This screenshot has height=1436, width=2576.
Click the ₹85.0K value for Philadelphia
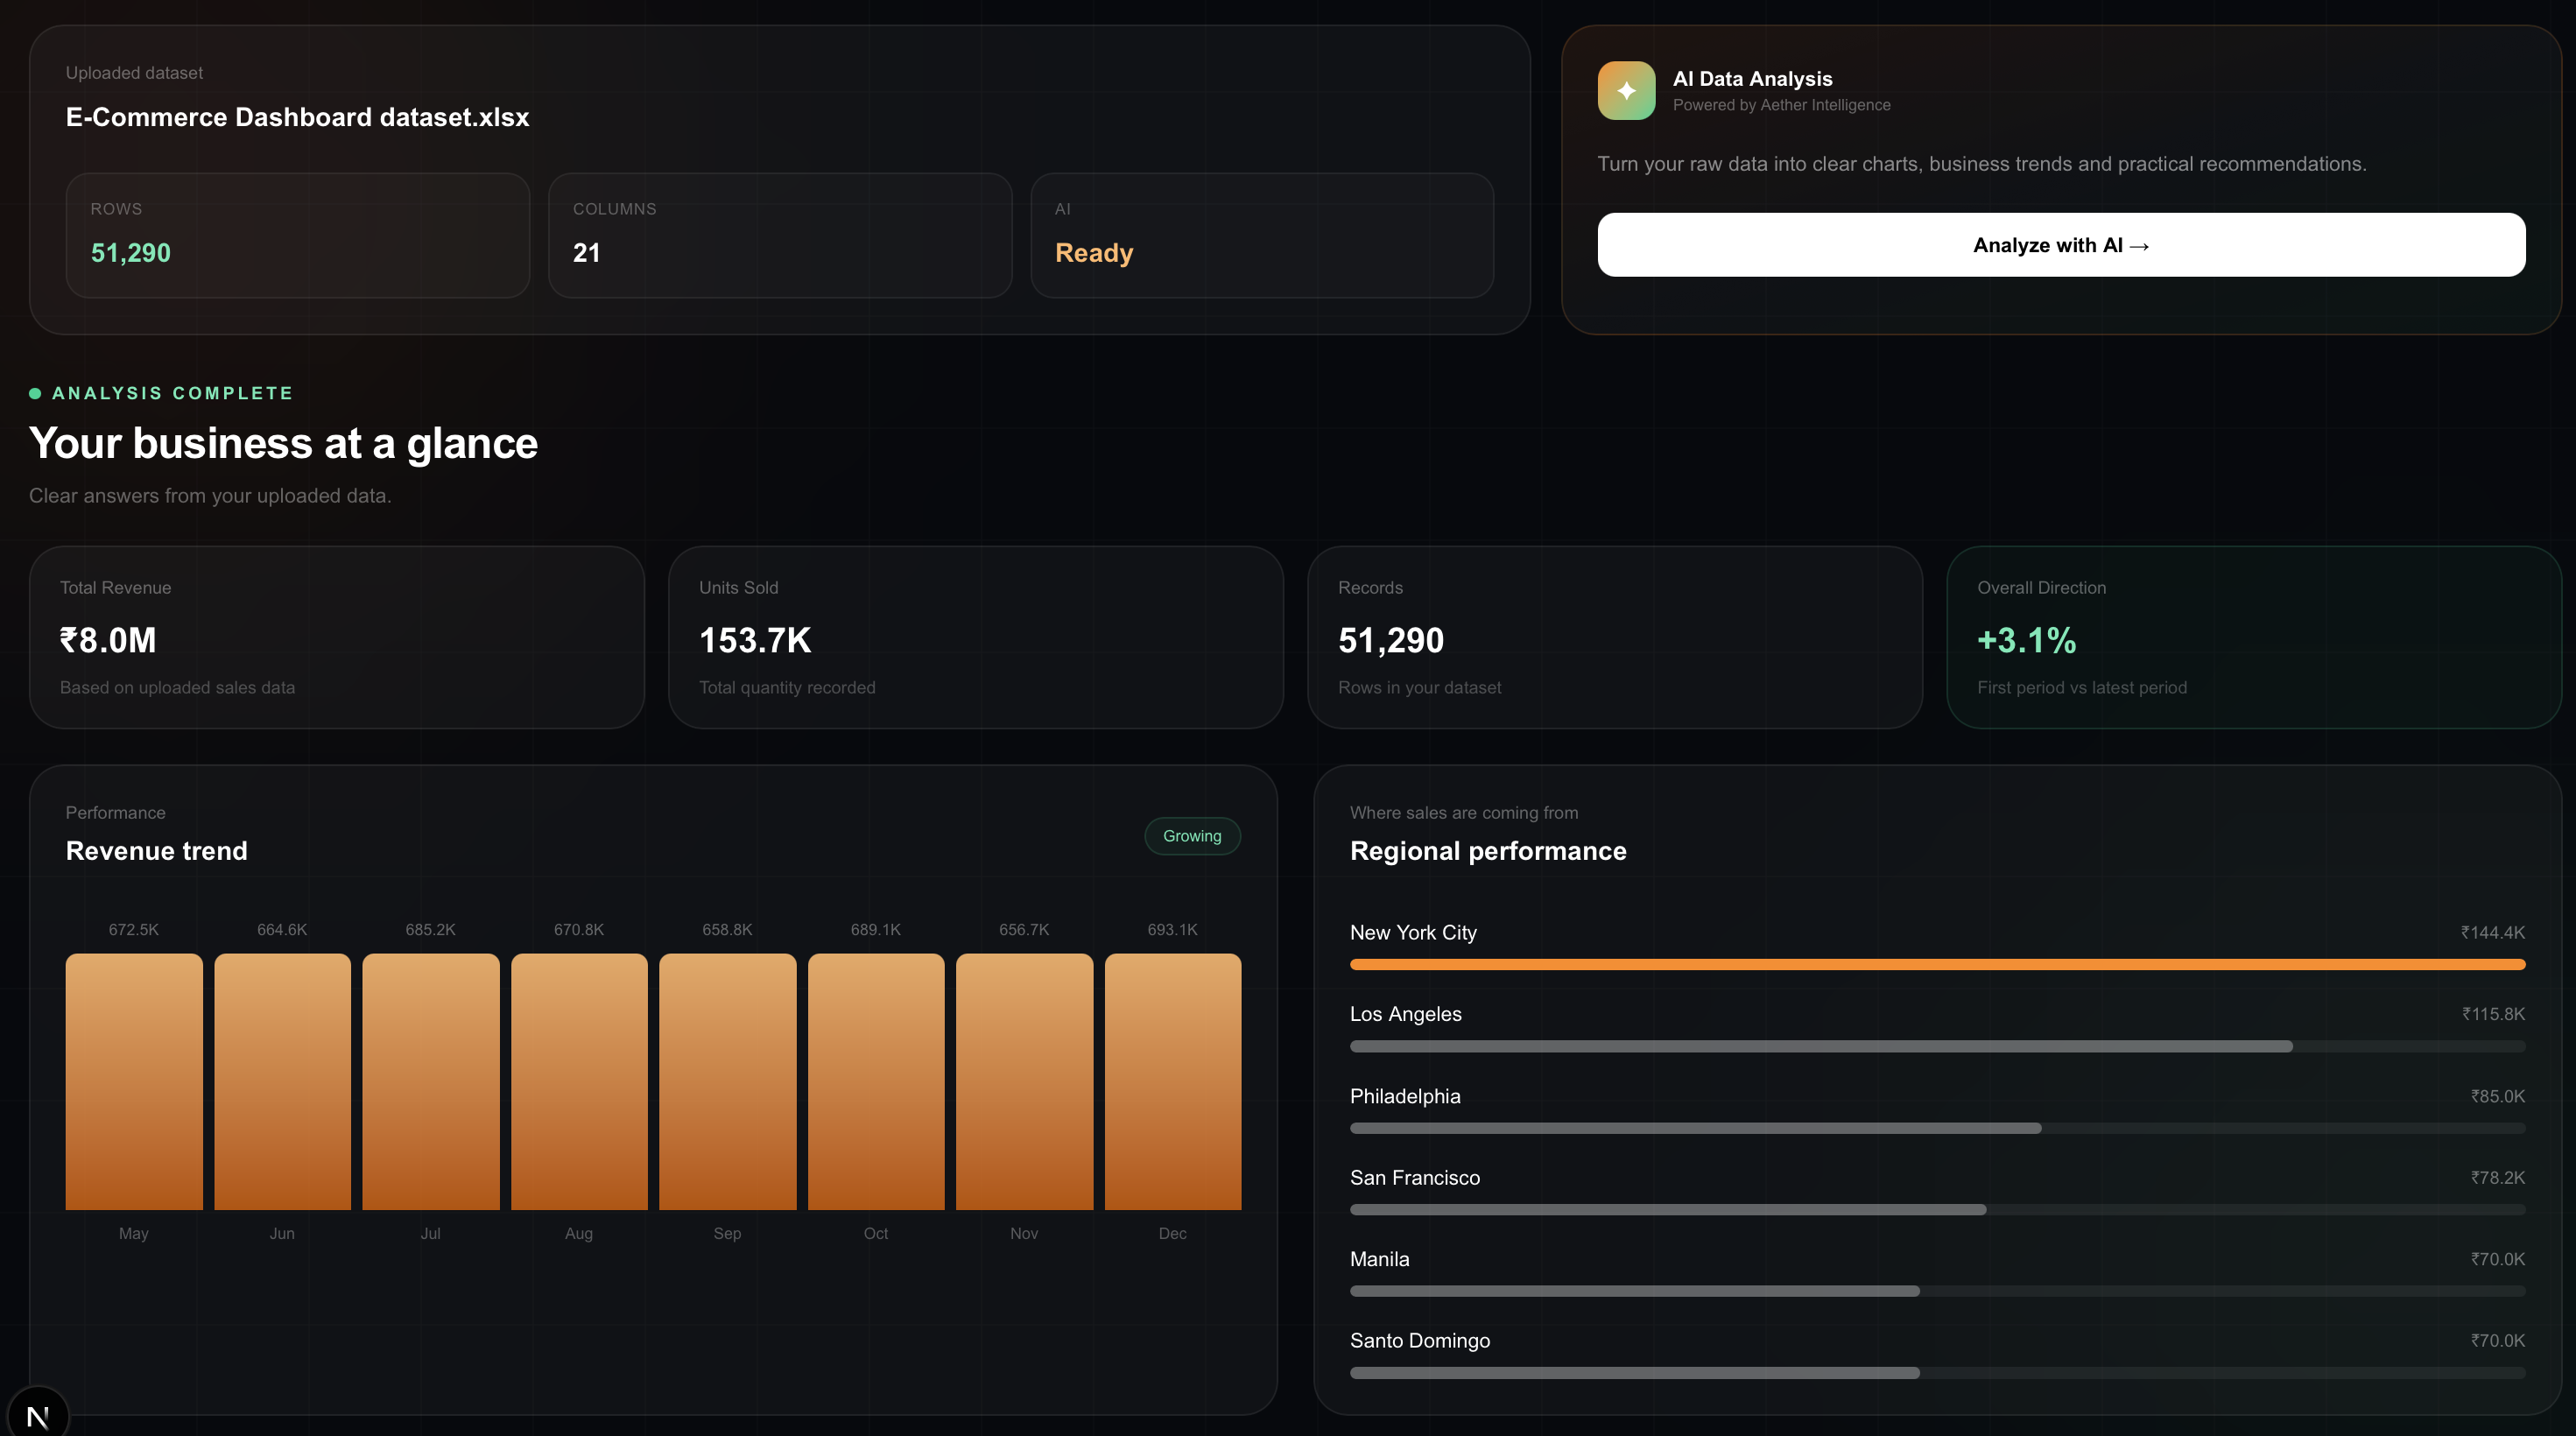[2498, 1096]
